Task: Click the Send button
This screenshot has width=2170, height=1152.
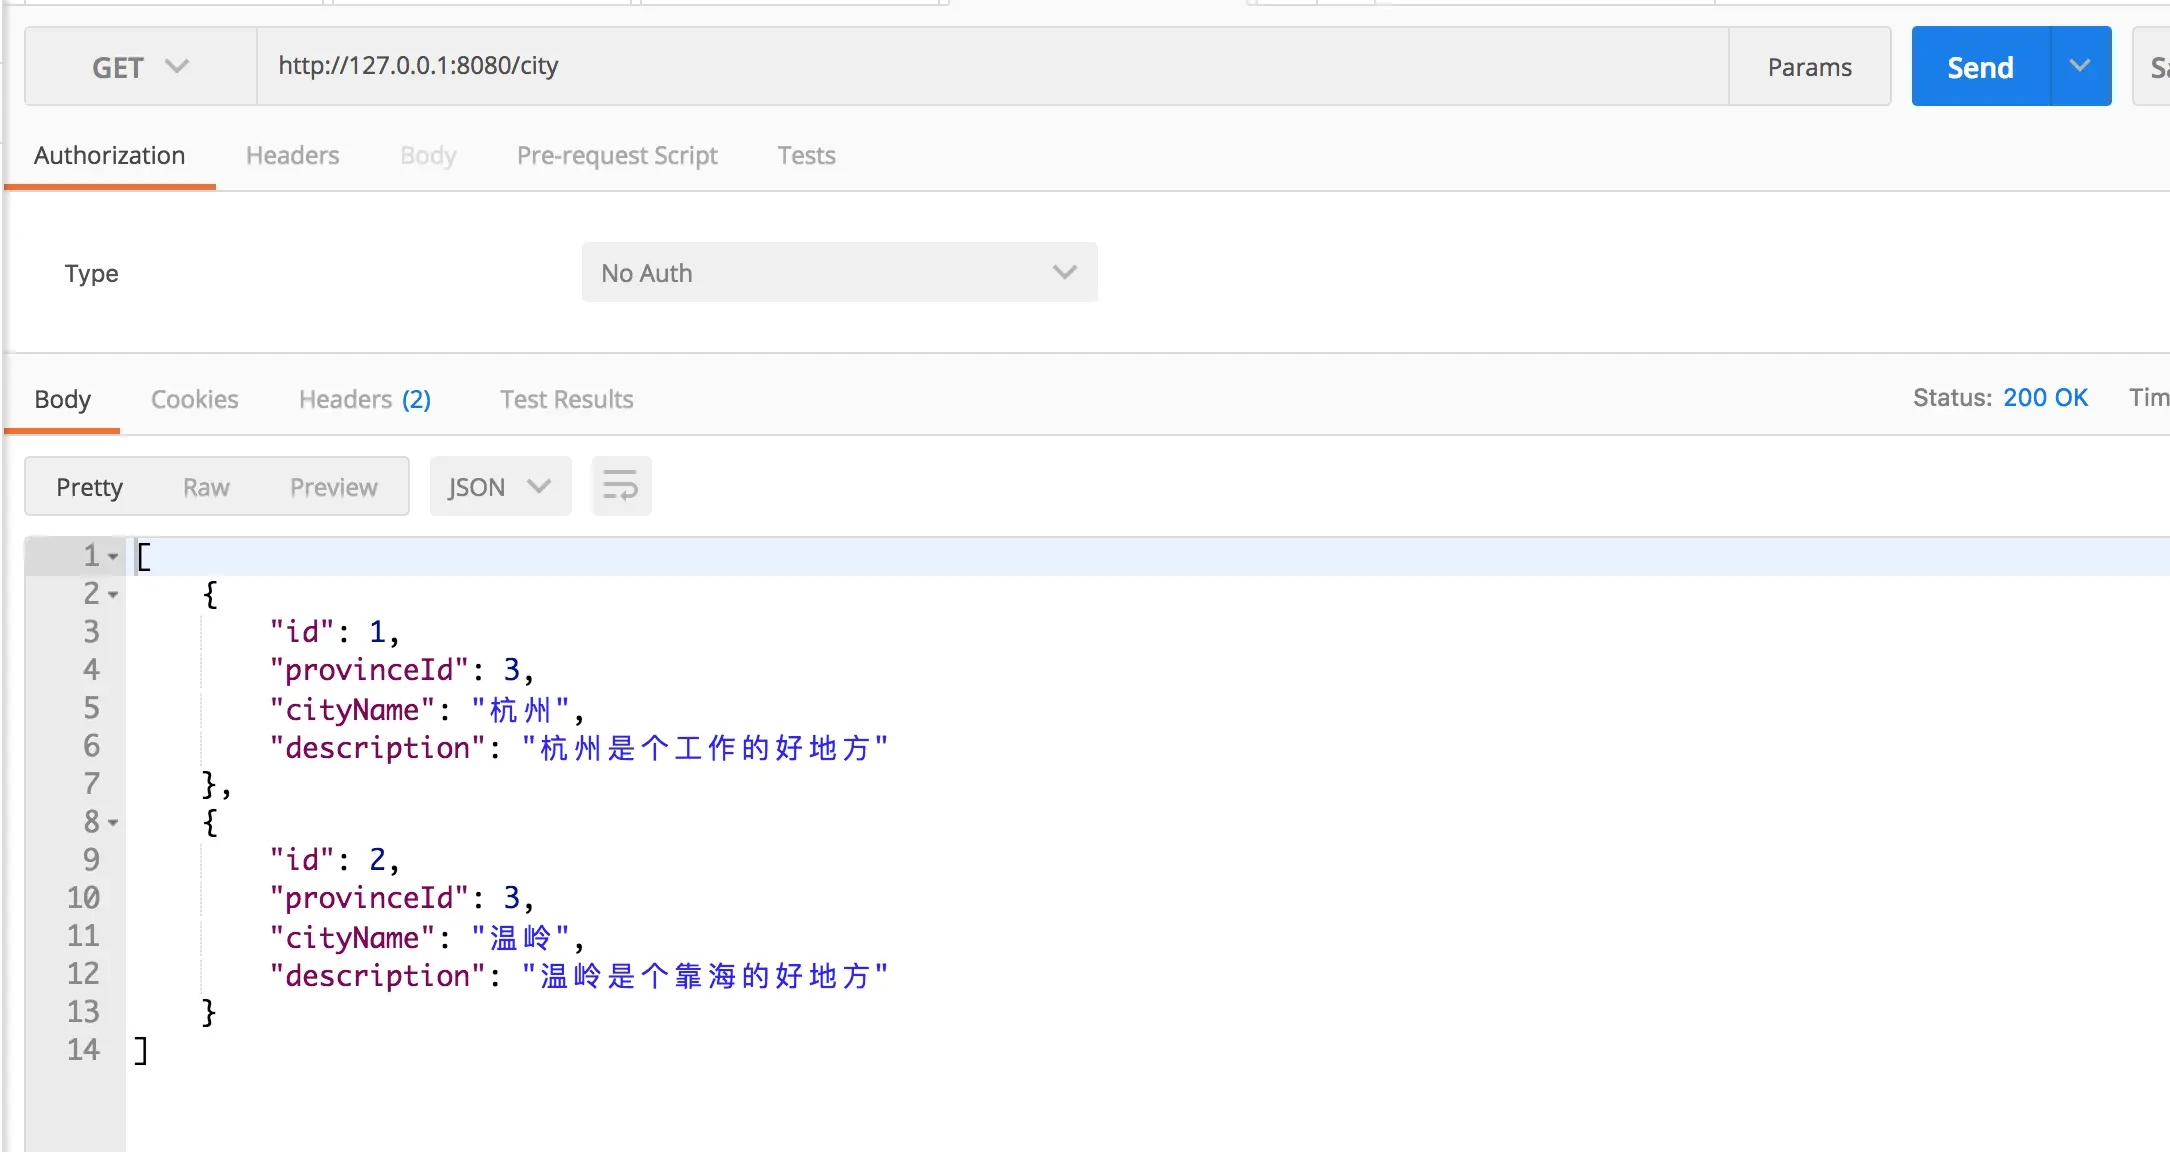Action: 1980,67
